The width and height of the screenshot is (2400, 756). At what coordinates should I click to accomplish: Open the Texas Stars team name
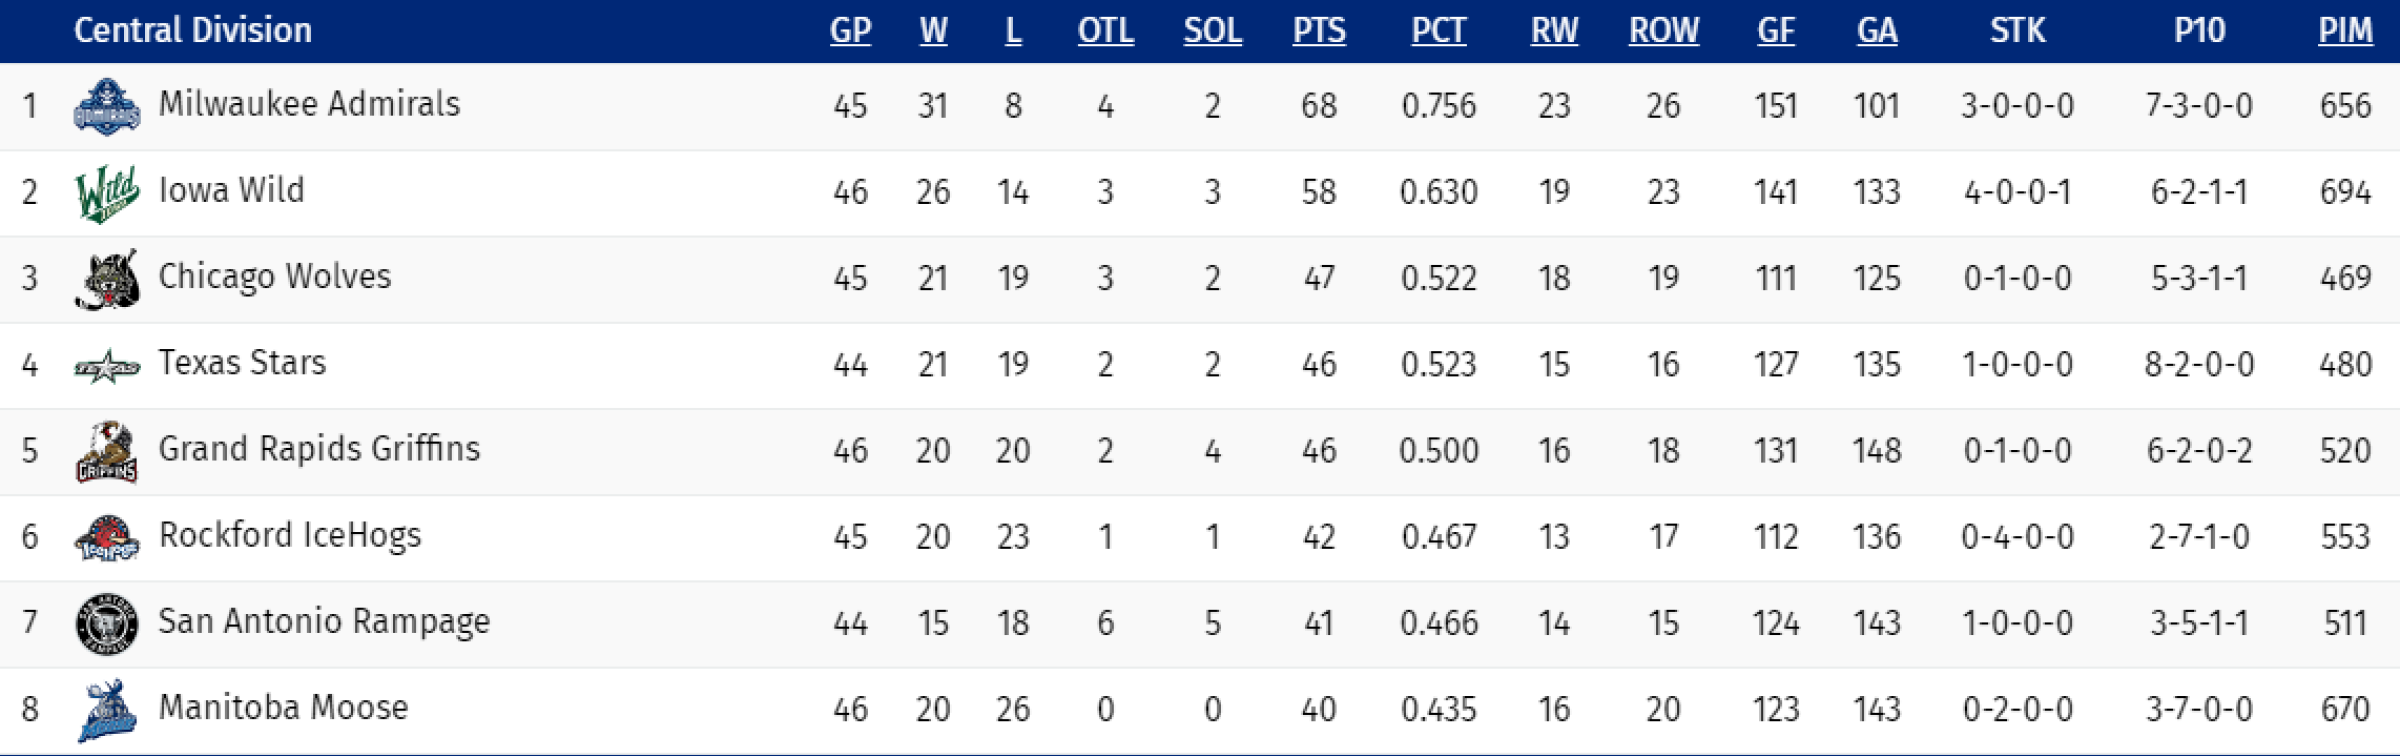(x=242, y=363)
